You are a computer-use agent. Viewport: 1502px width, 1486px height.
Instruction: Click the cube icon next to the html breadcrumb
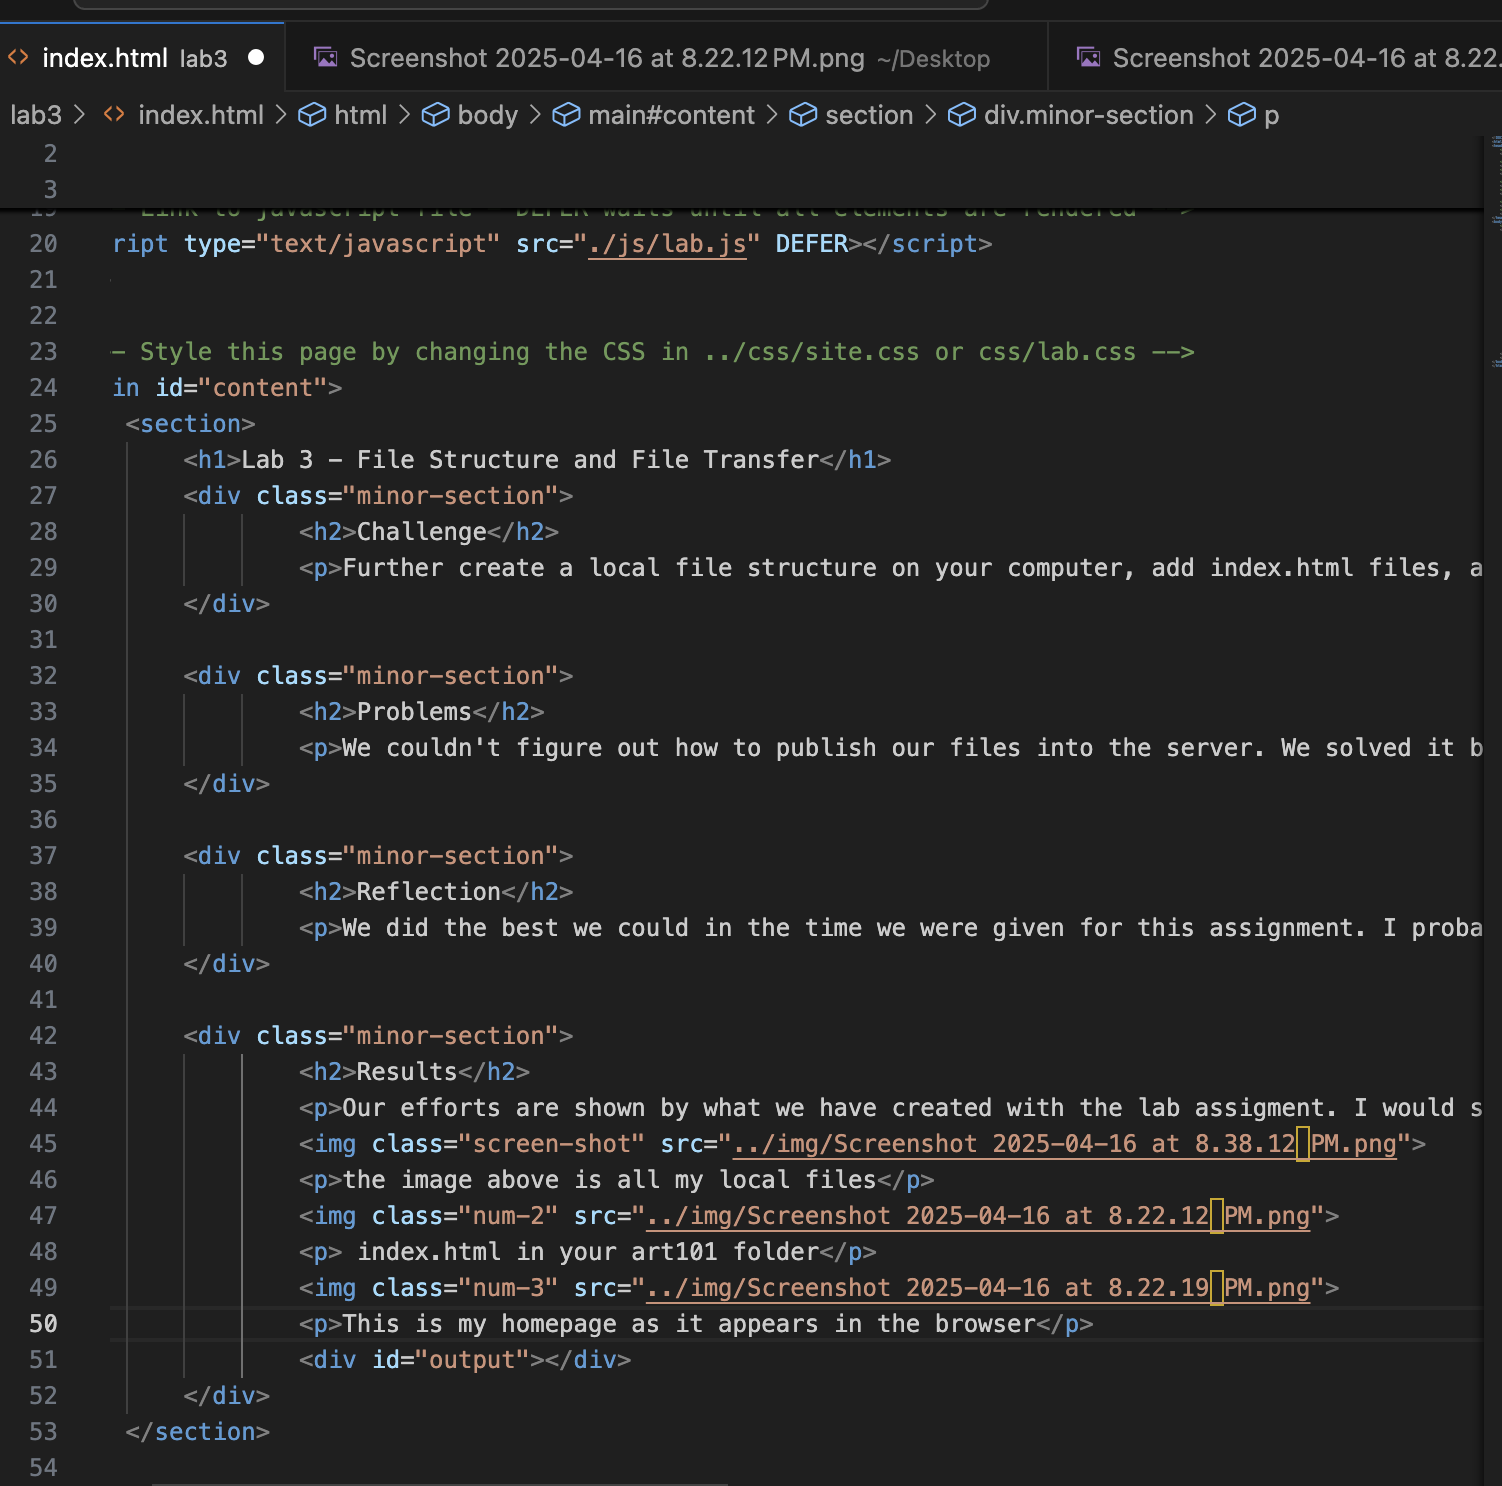(x=312, y=115)
